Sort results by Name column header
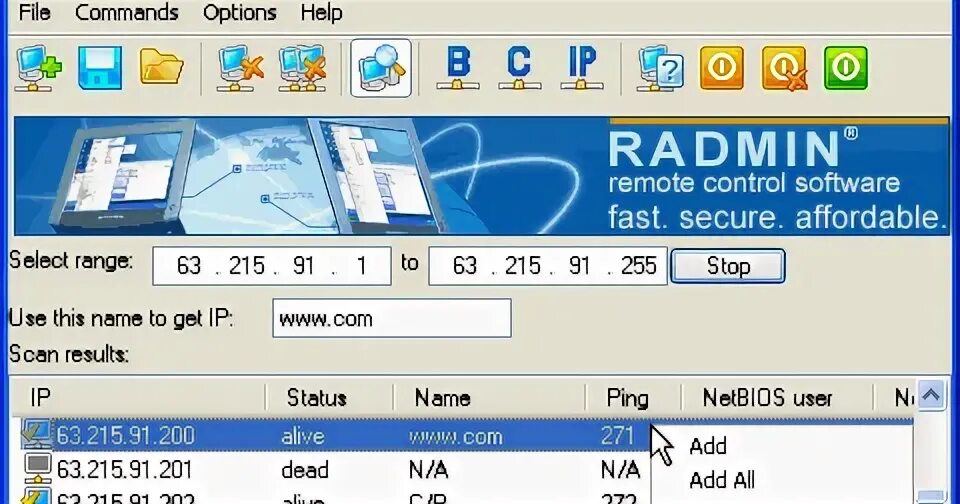The image size is (960, 504). [490, 398]
